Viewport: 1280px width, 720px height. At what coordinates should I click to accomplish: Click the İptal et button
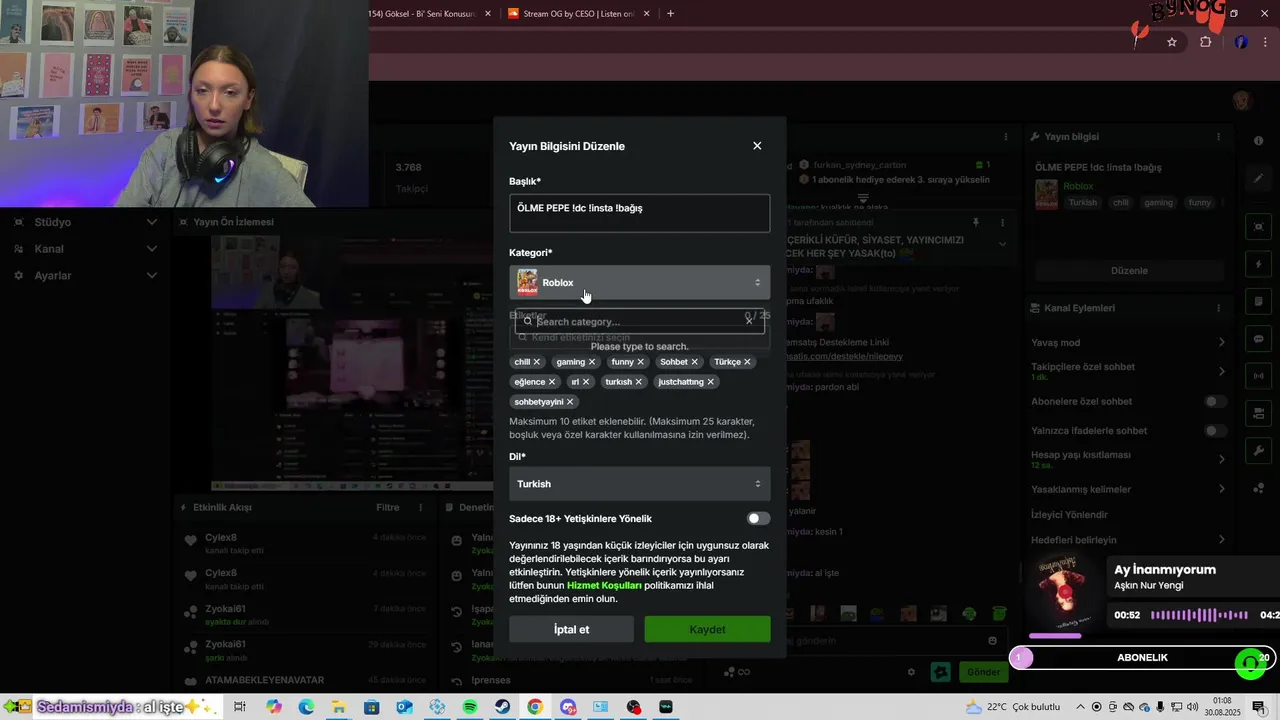point(571,629)
